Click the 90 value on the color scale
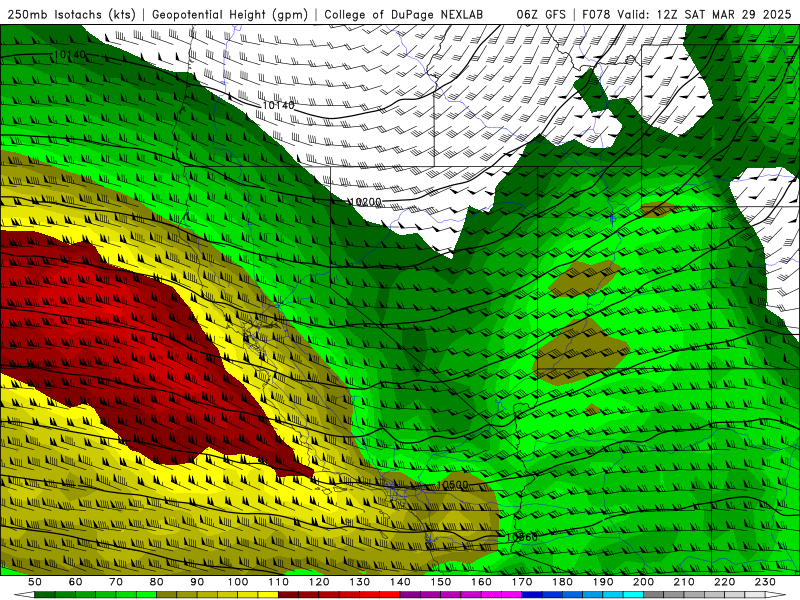The width and height of the screenshot is (800, 600). (197, 582)
